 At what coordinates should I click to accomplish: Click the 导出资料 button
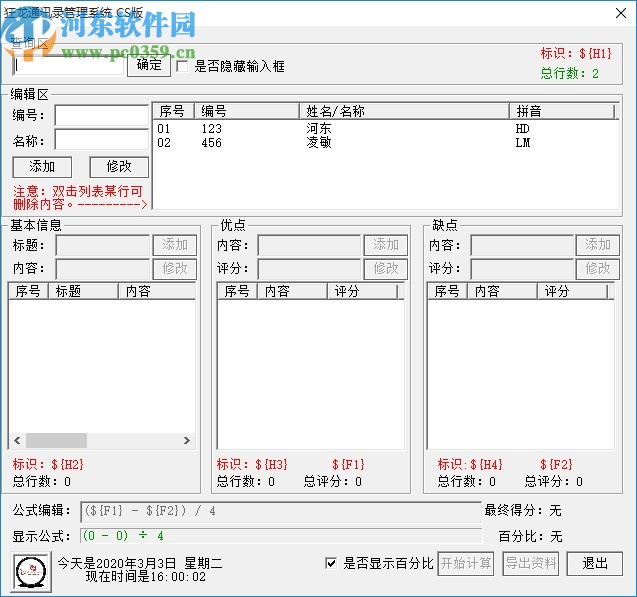click(531, 563)
